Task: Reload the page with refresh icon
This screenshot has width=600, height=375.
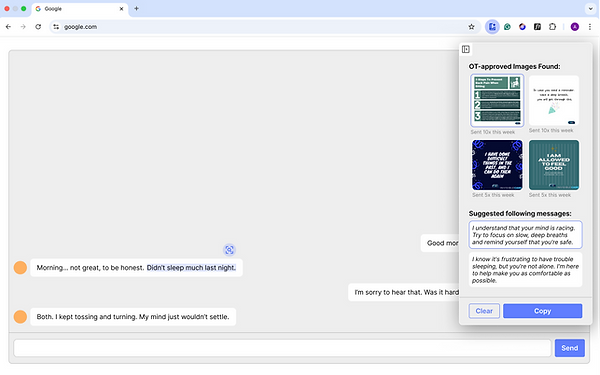Action: coord(38,27)
